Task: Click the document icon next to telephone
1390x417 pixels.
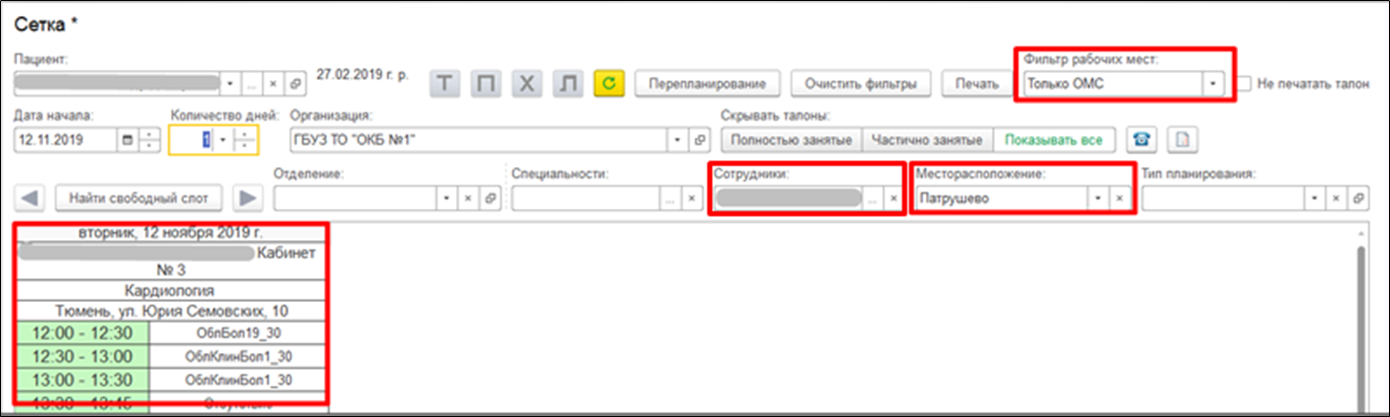Action: [1183, 140]
